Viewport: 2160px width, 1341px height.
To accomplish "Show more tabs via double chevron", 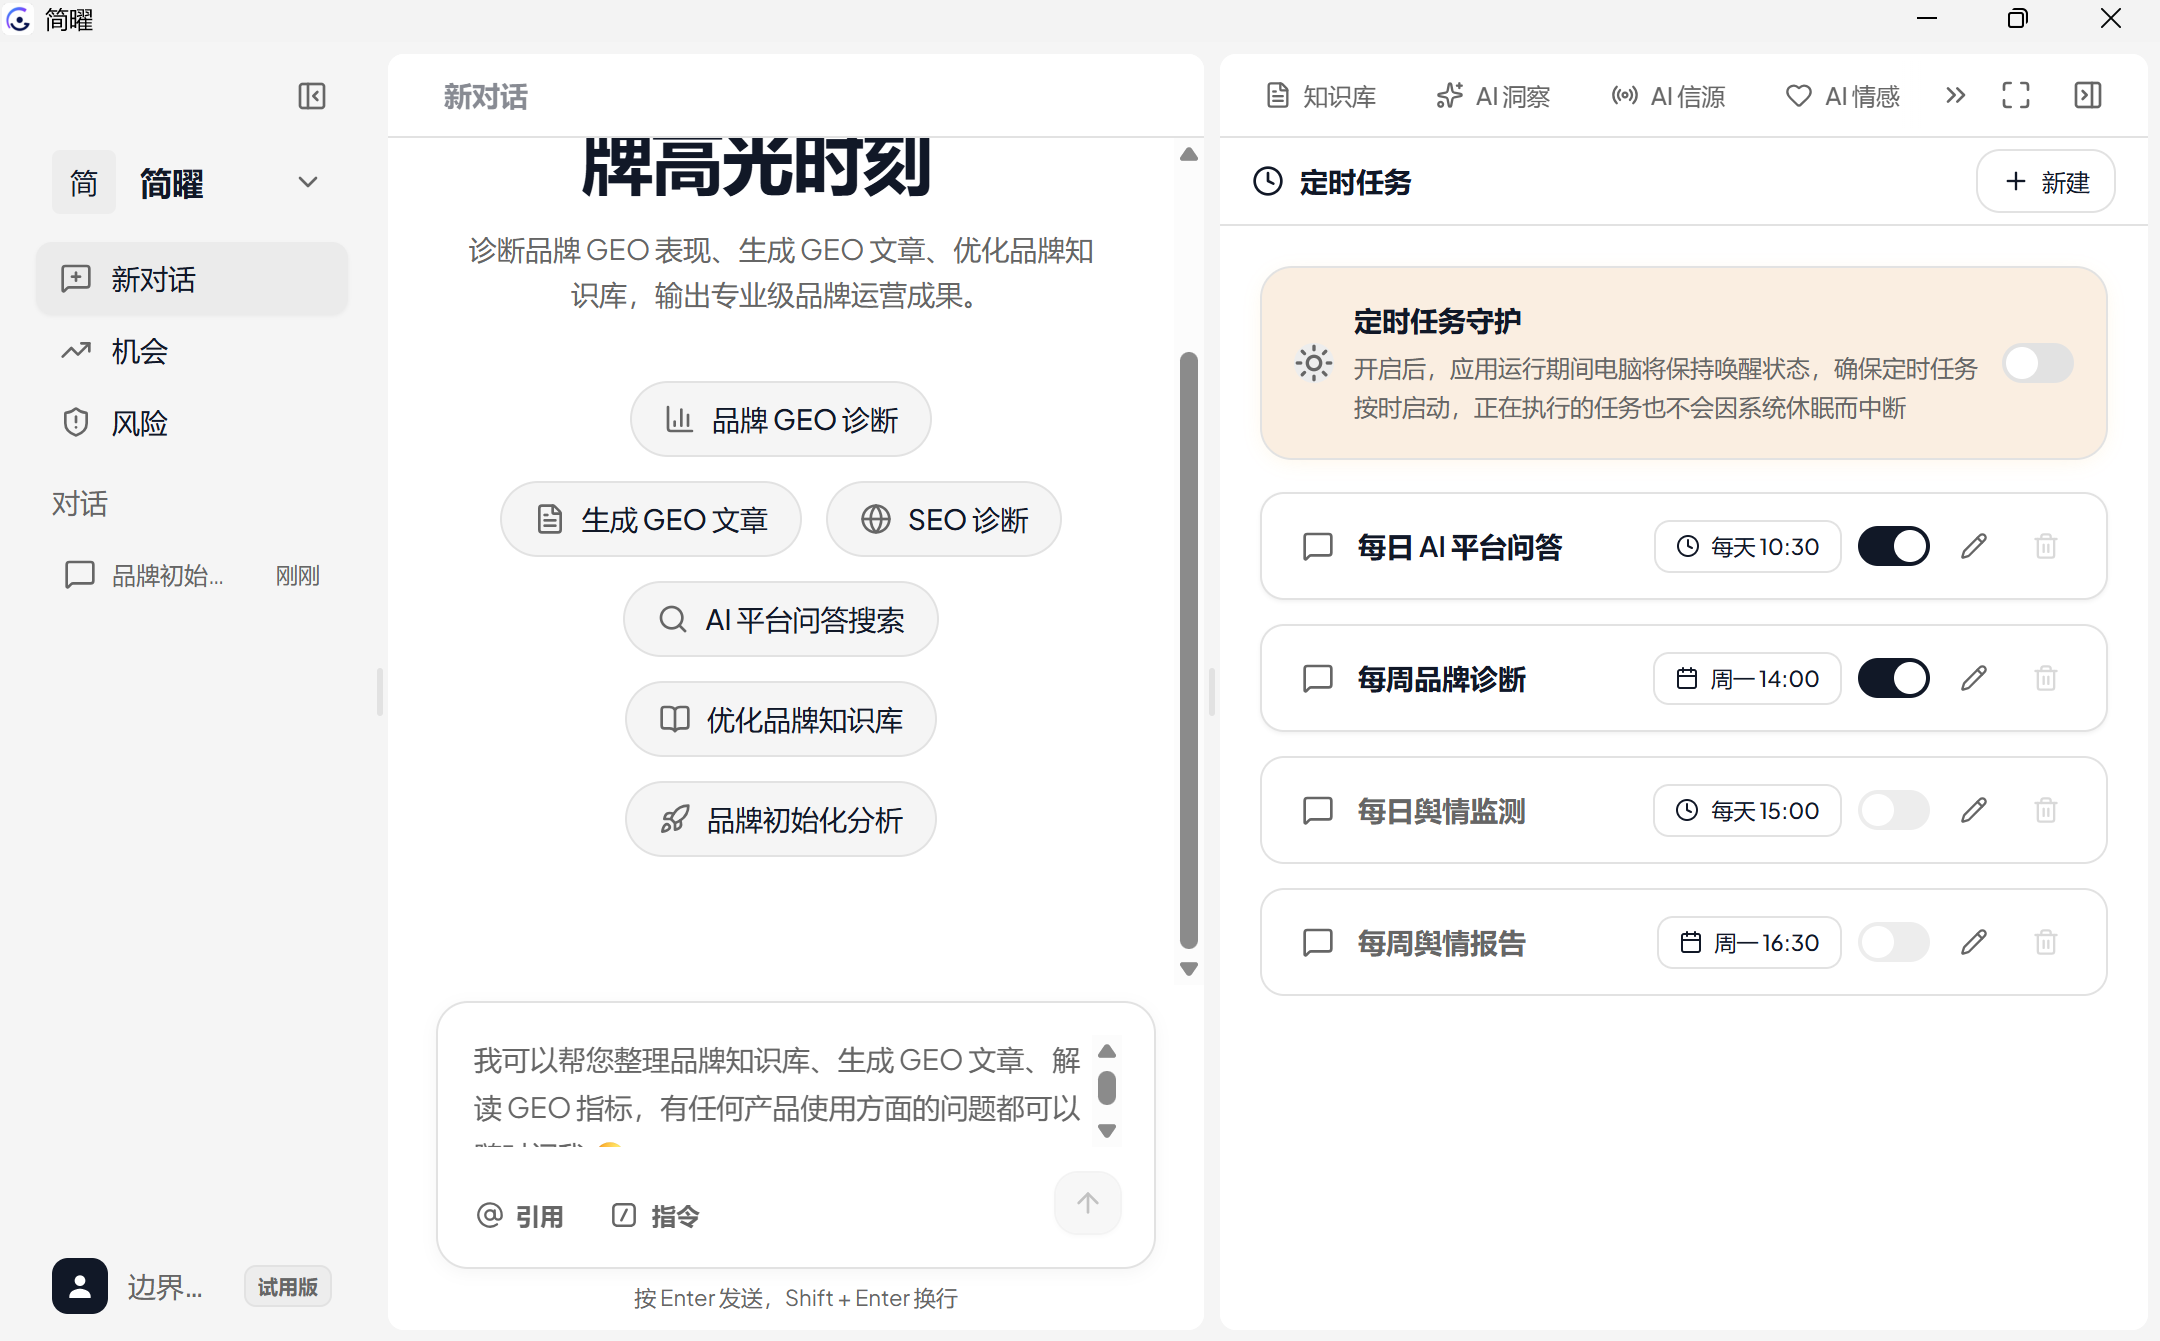I will tap(1956, 95).
